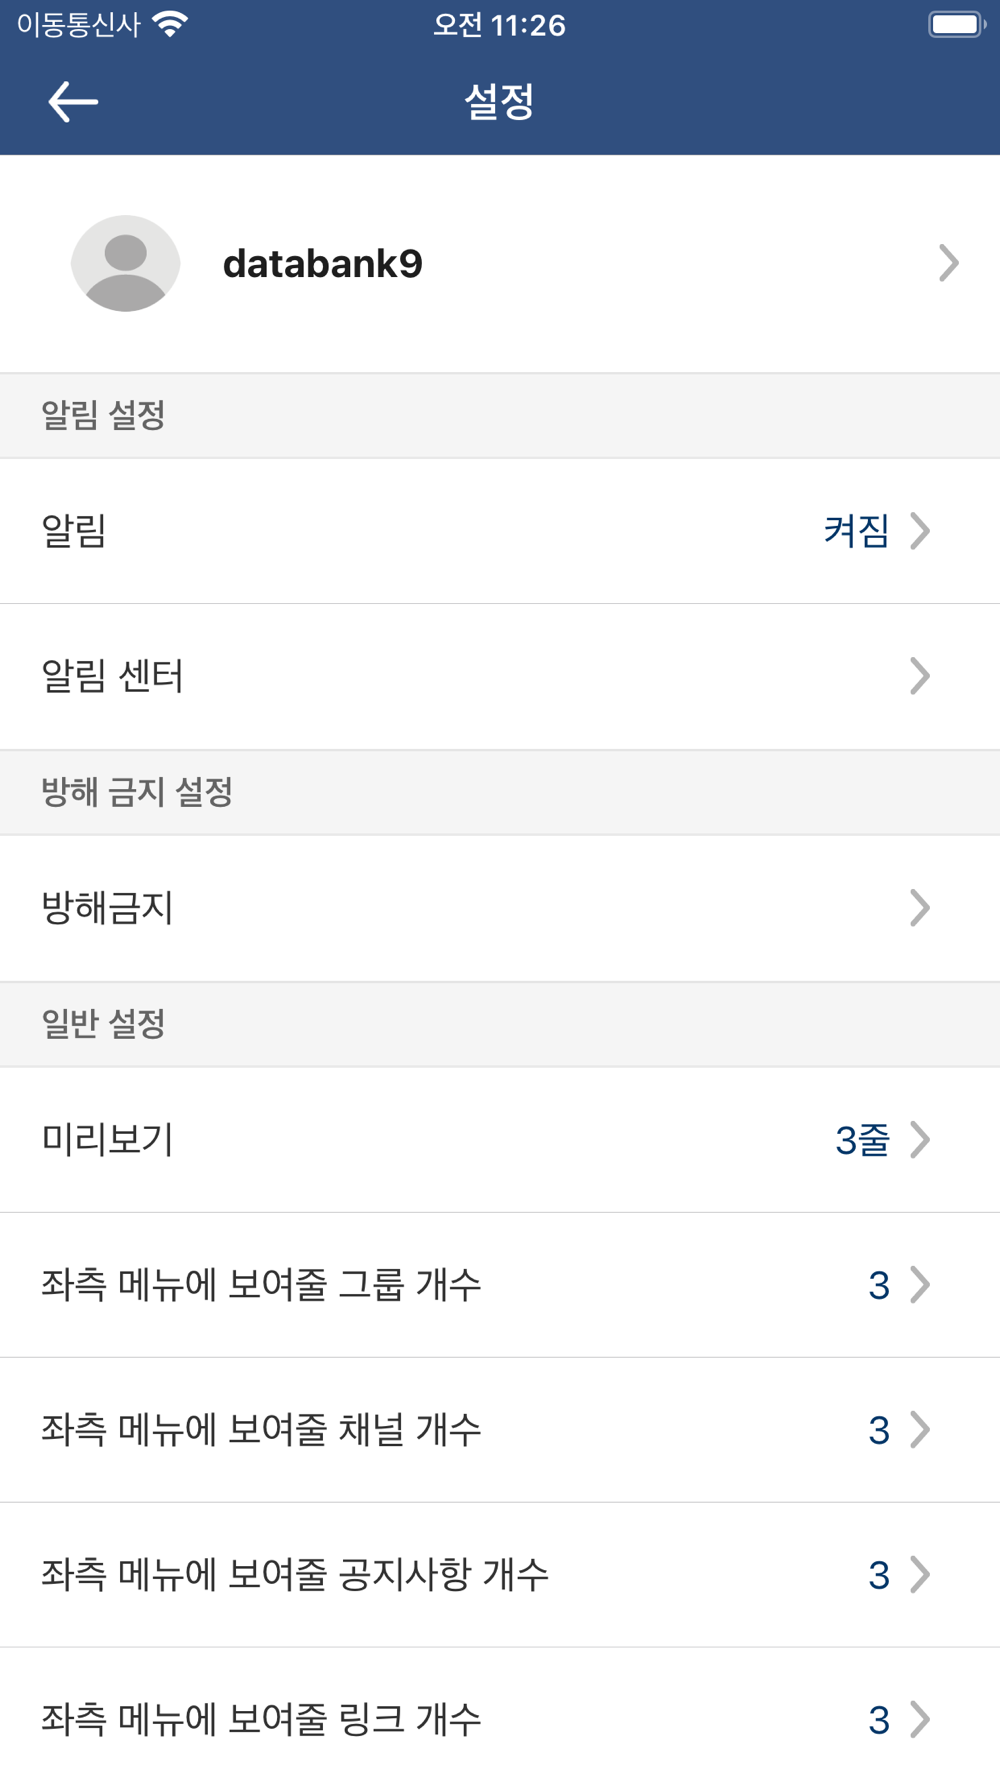The image size is (1000, 1778).
Task: Tap chevron on 방해금지 row
Action: point(920,908)
